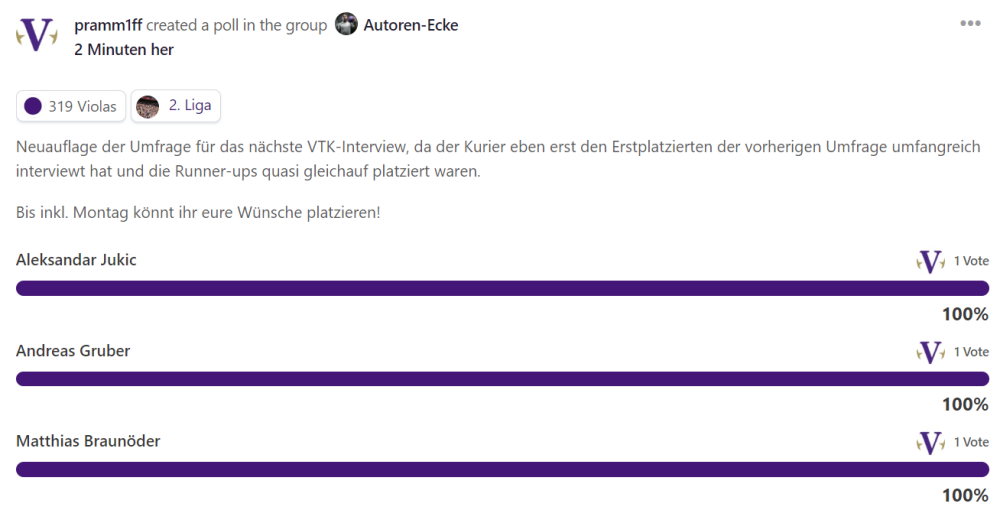The image size is (1000, 523).
Task: Click Andreas Gruber's purple progress bar
Action: pyautogui.click(x=502, y=379)
